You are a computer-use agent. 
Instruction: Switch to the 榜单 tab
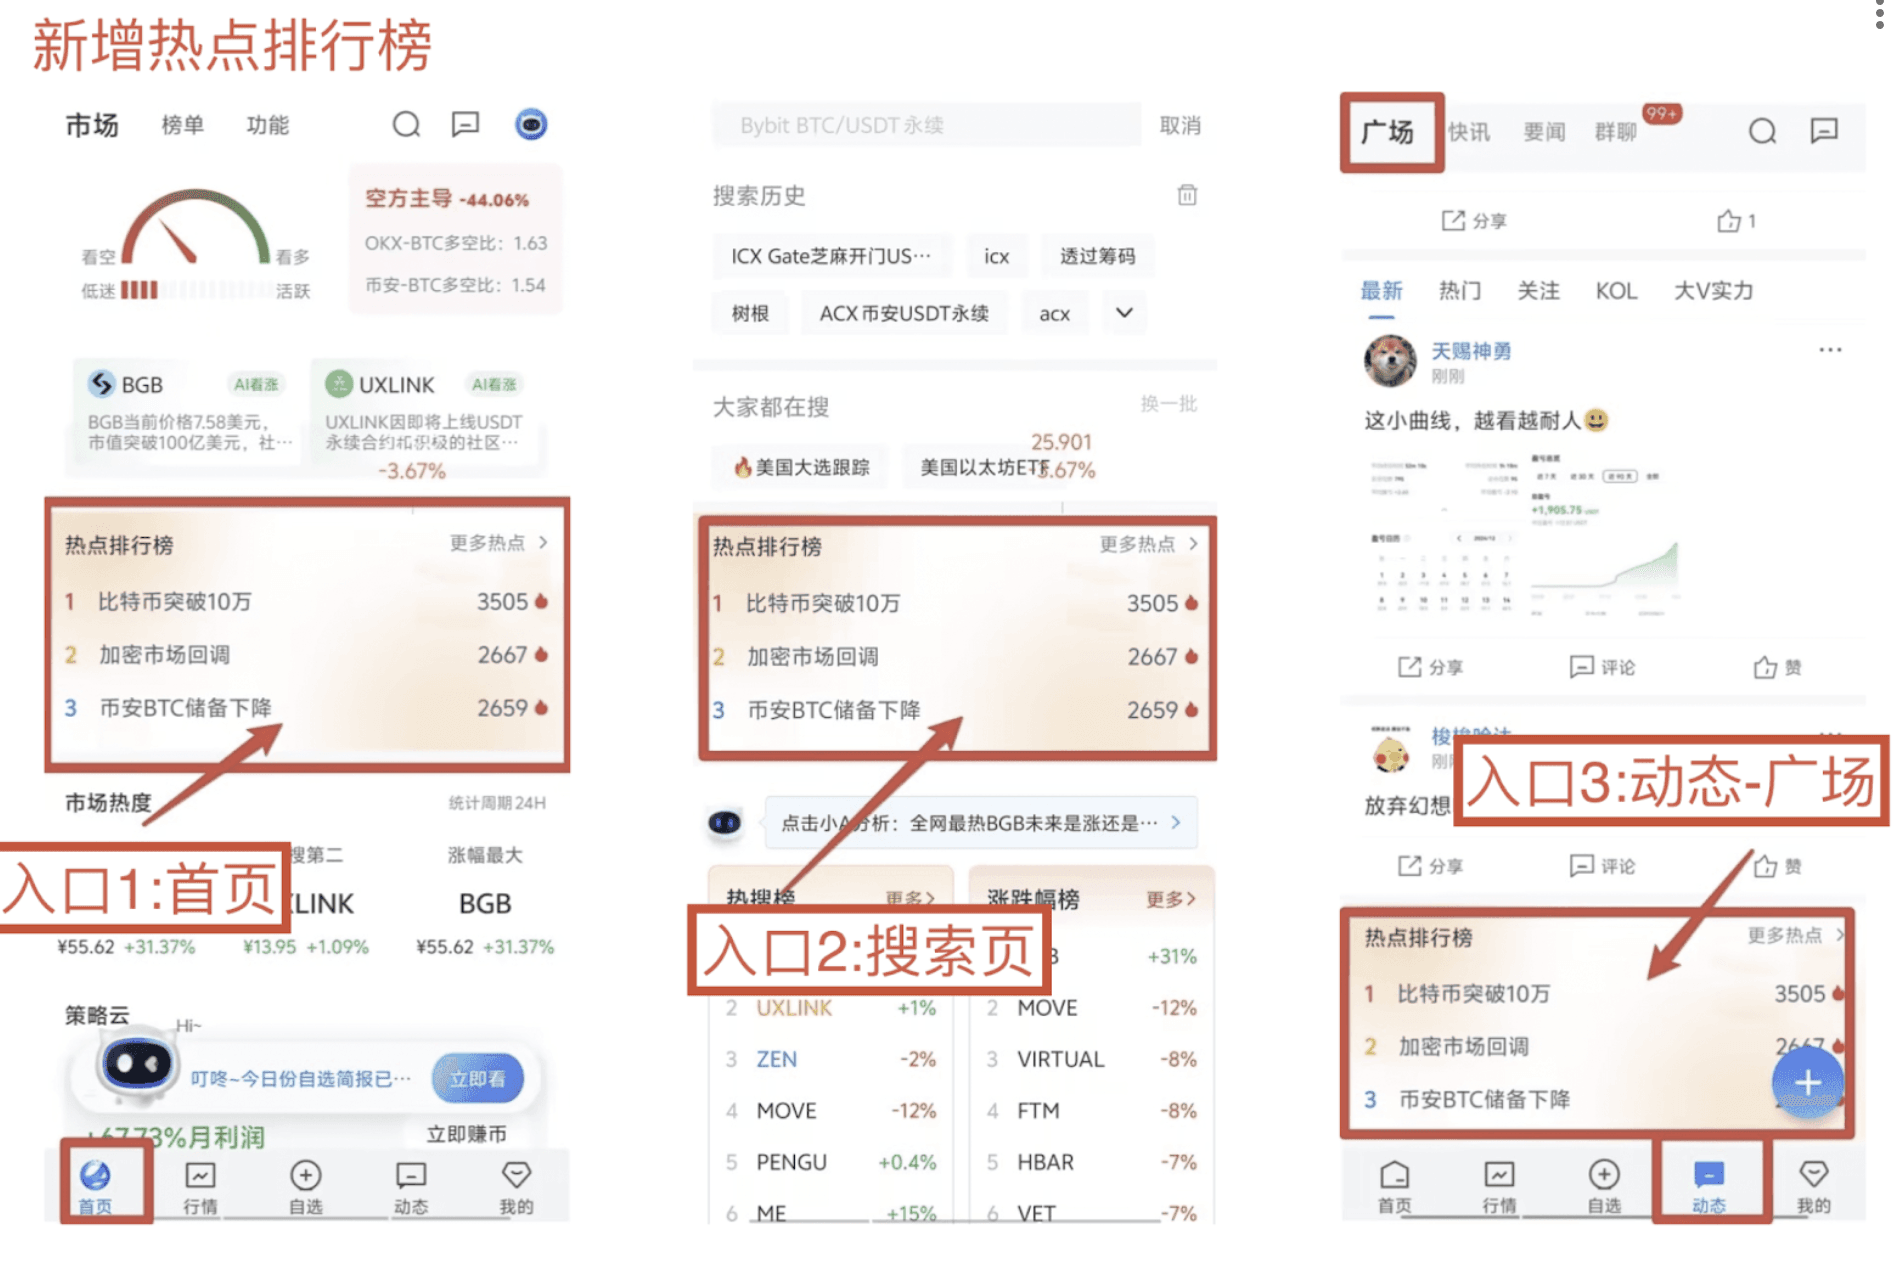point(183,126)
